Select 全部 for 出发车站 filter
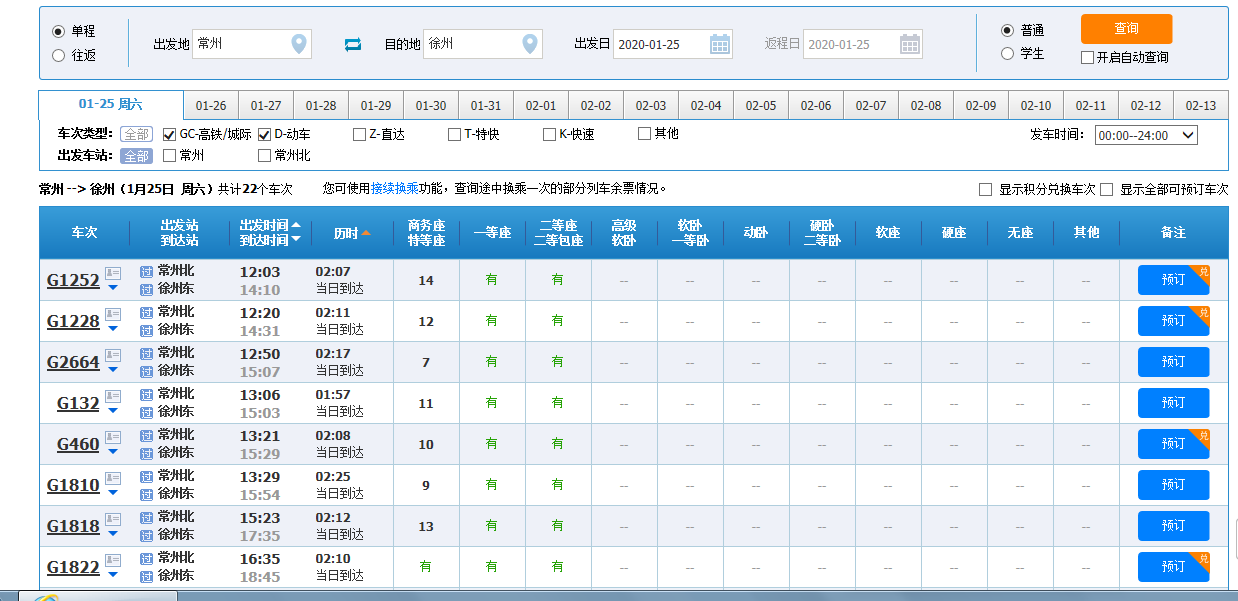This screenshot has height=601, width=1238. click(x=136, y=156)
